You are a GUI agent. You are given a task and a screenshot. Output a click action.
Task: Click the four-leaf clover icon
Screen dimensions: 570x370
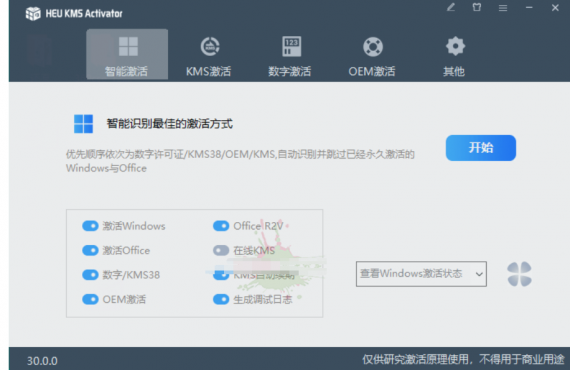(519, 274)
